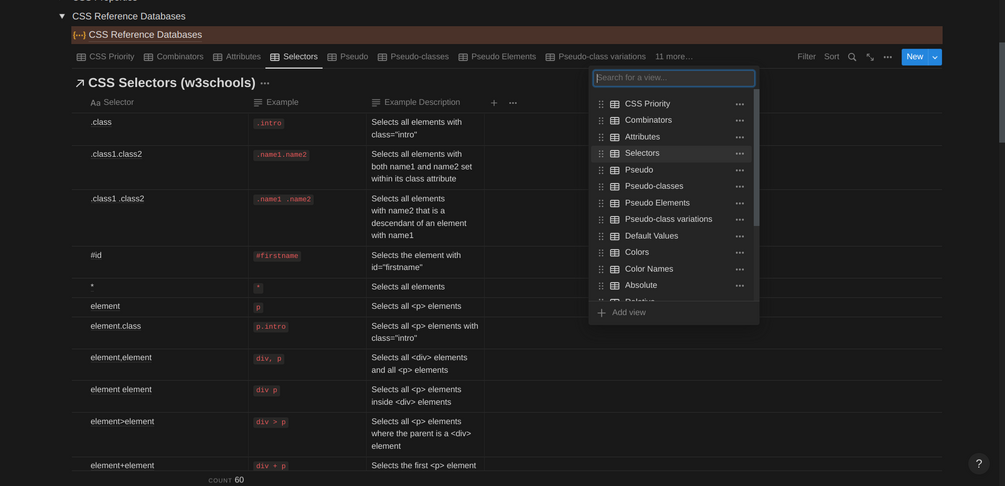Click the 'div, p' example cell
The width and height of the screenshot is (1005, 486).
click(x=308, y=364)
